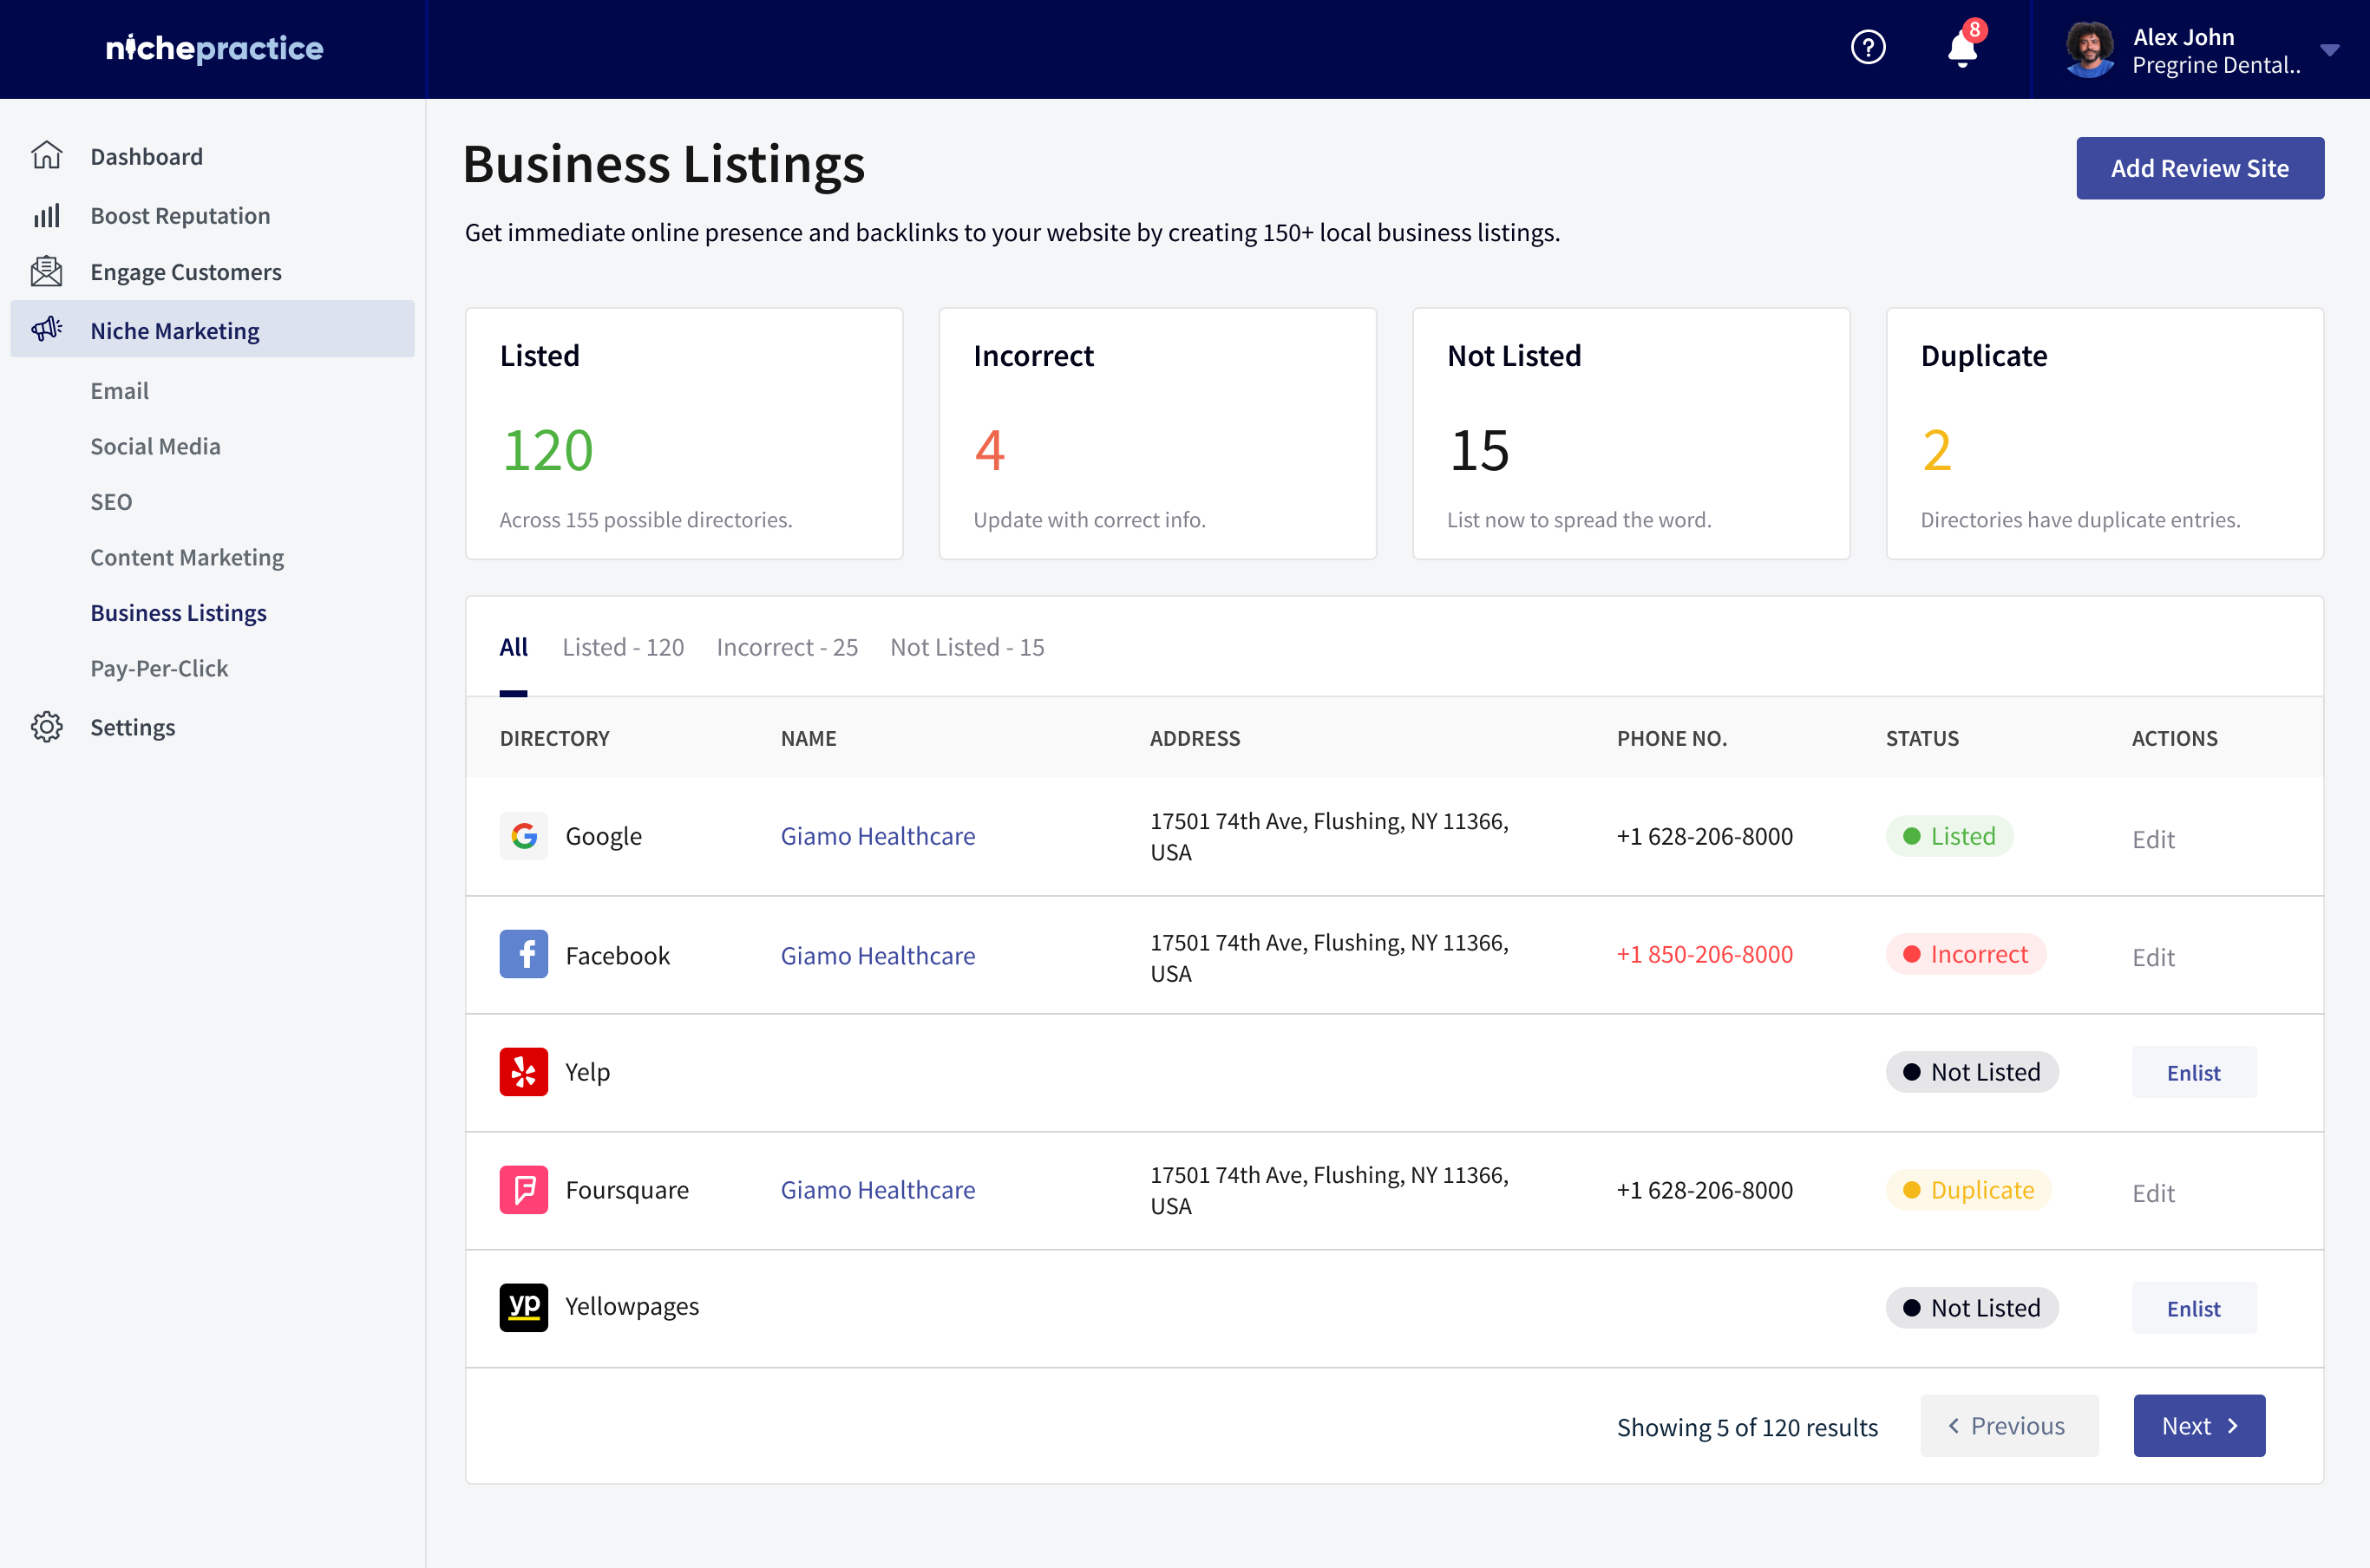Click the Niche Marketing megaphone icon

pyautogui.click(x=47, y=329)
